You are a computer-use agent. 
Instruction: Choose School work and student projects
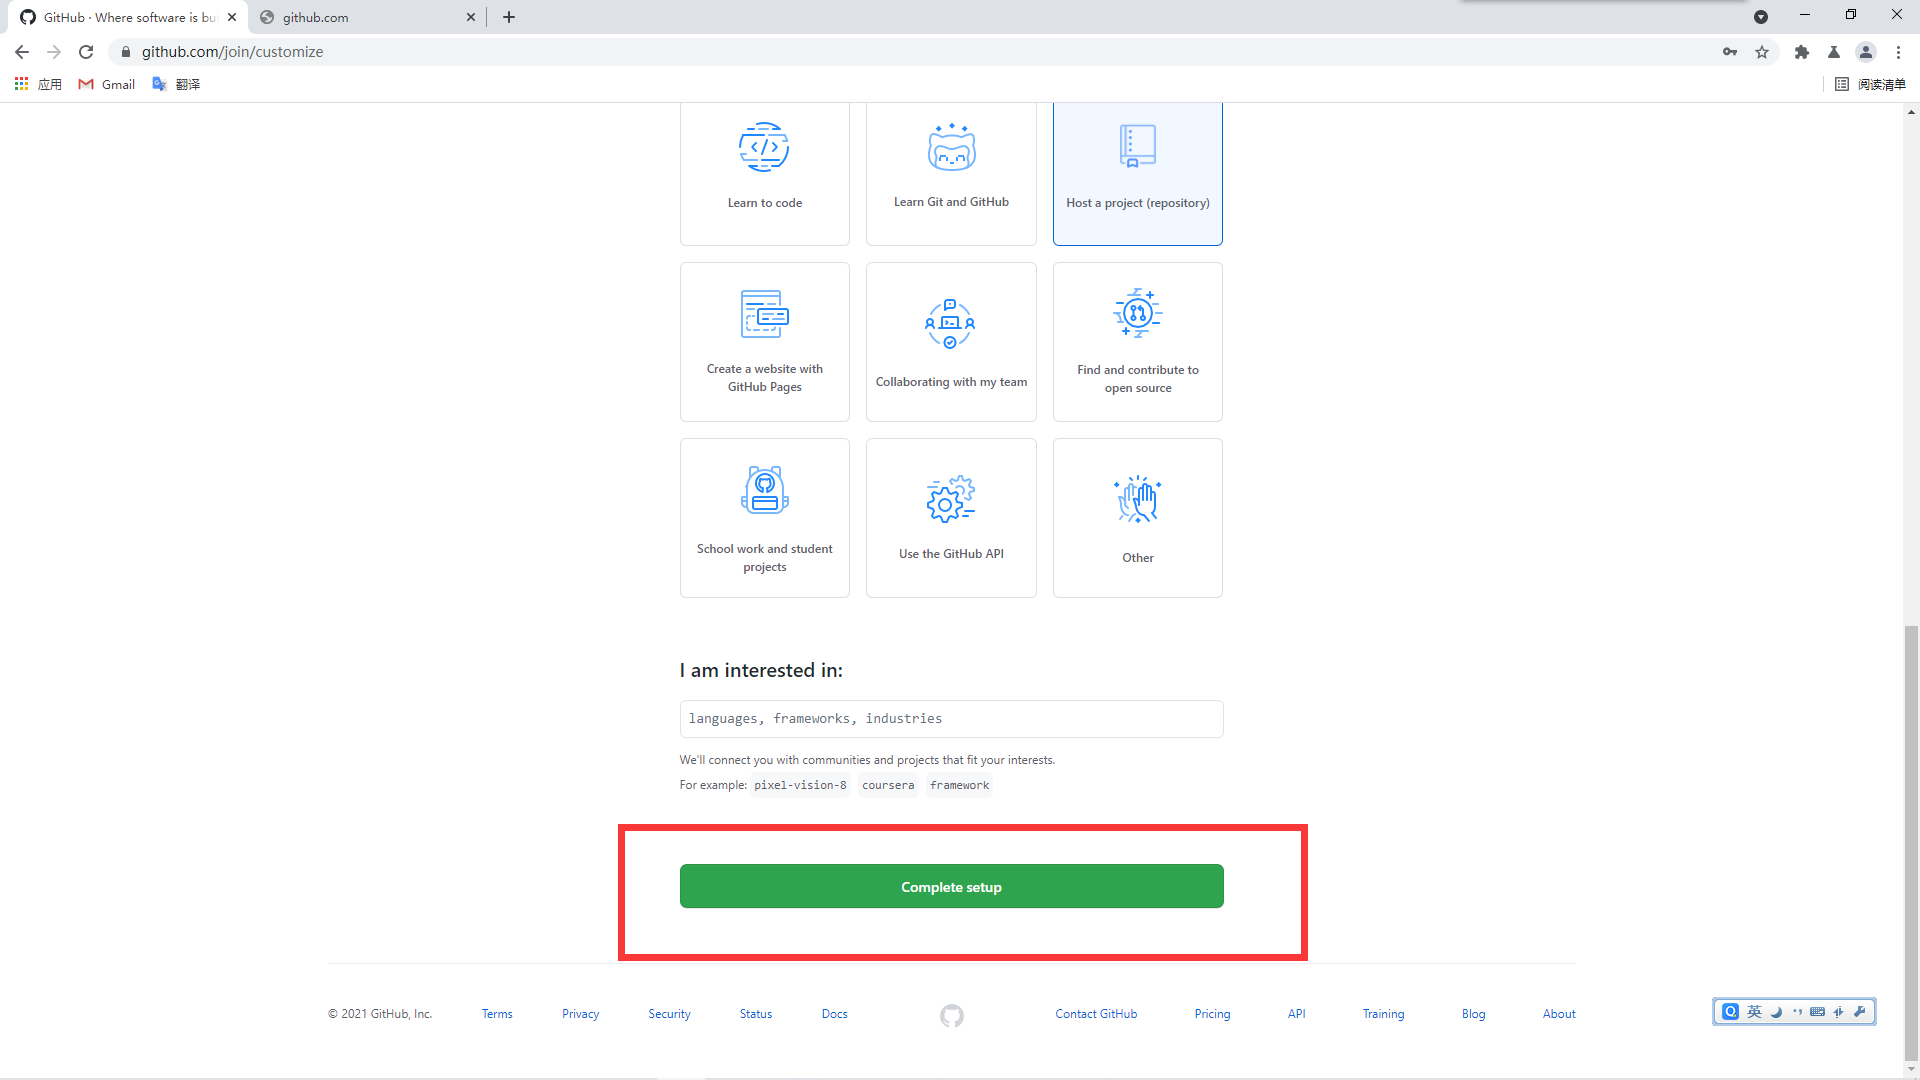click(765, 518)
